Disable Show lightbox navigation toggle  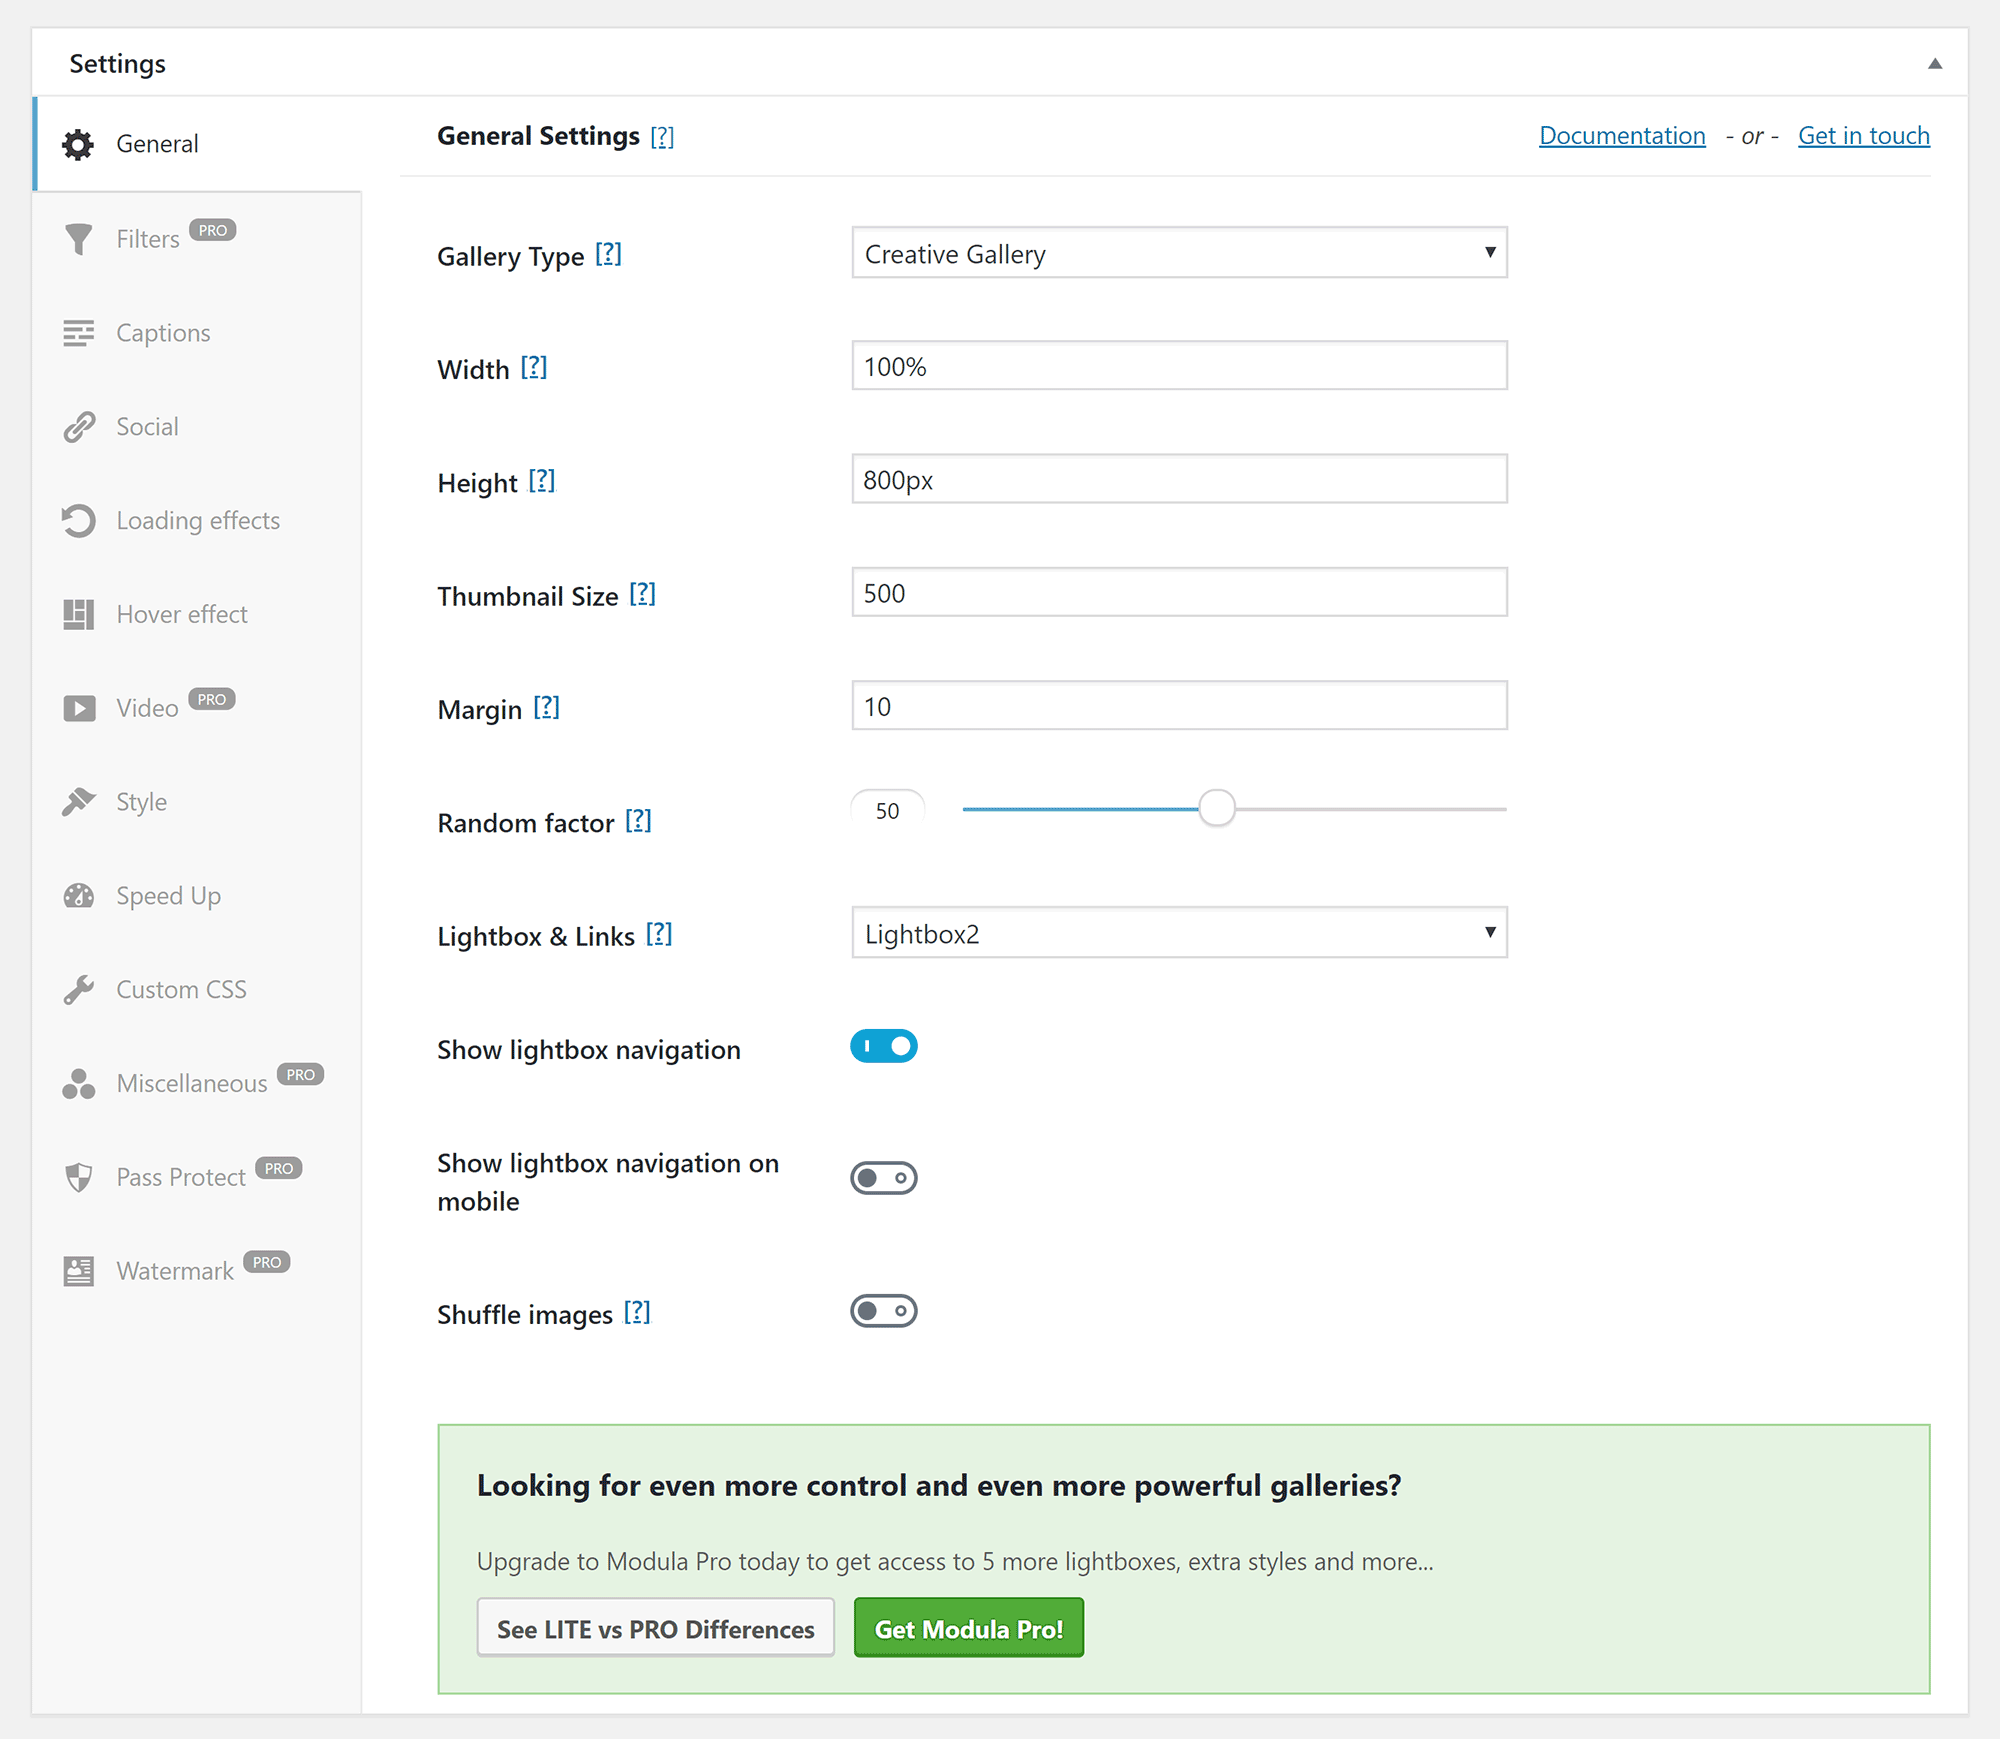pyautogui.click(x=884, y=1046)
